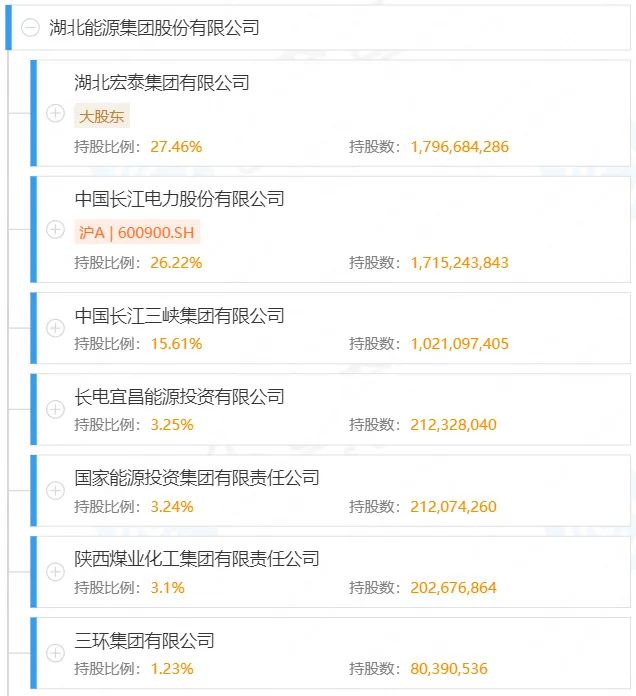Open the 三环集团有限公司 company link
This screenshot has width=636, height=696.
point(145,640)
